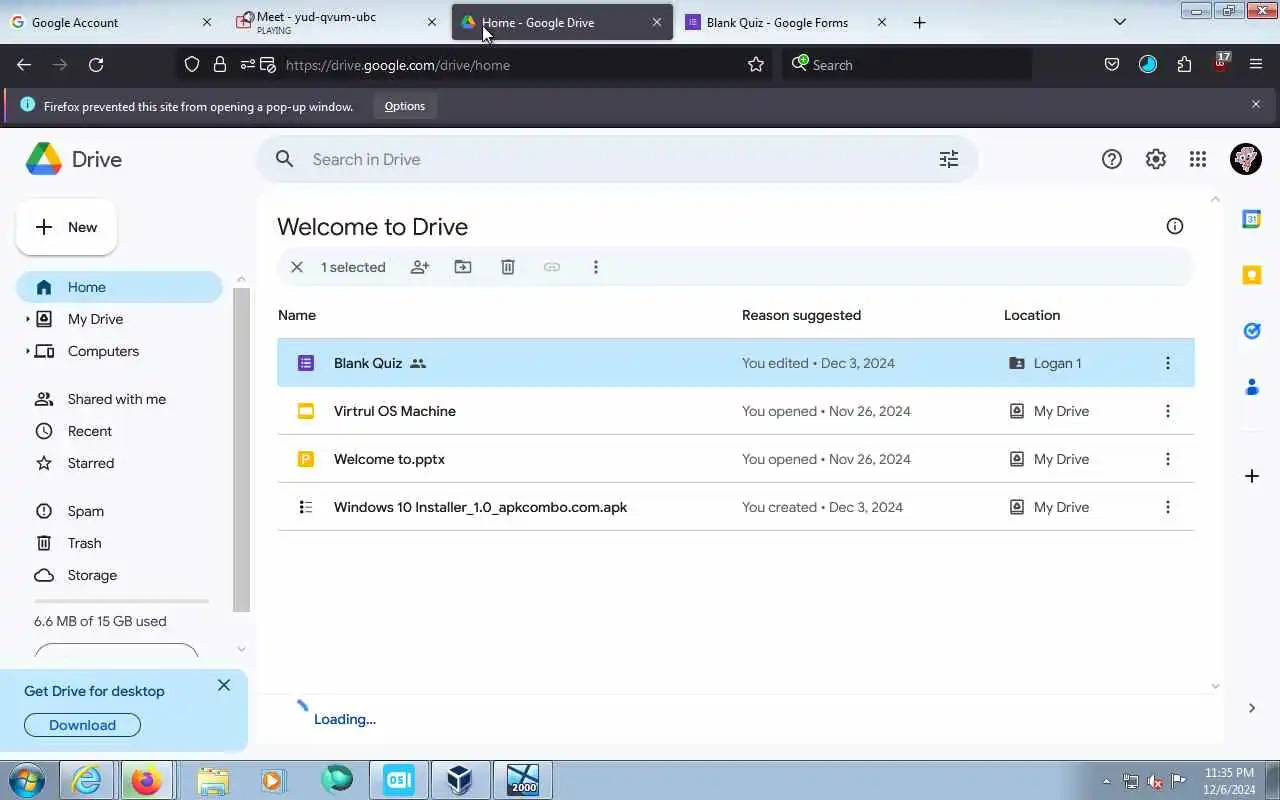
Task: Select the Blank Quiz file row
Action: coord(736,363)
